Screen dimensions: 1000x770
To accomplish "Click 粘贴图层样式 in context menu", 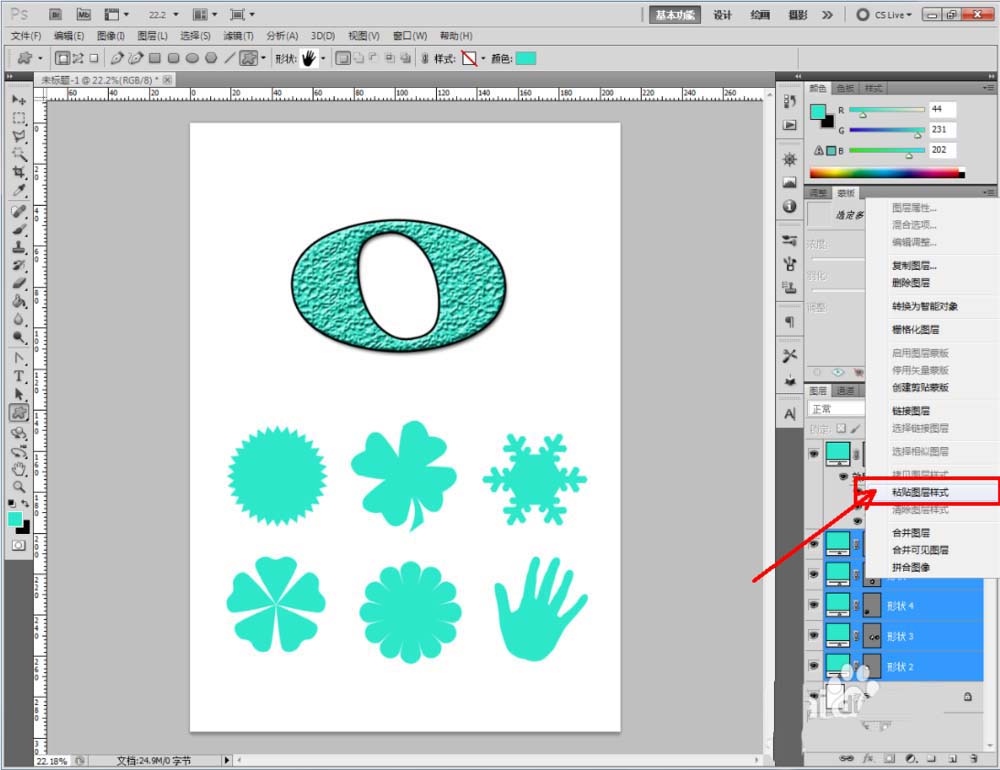I will [x=920, y=493].
